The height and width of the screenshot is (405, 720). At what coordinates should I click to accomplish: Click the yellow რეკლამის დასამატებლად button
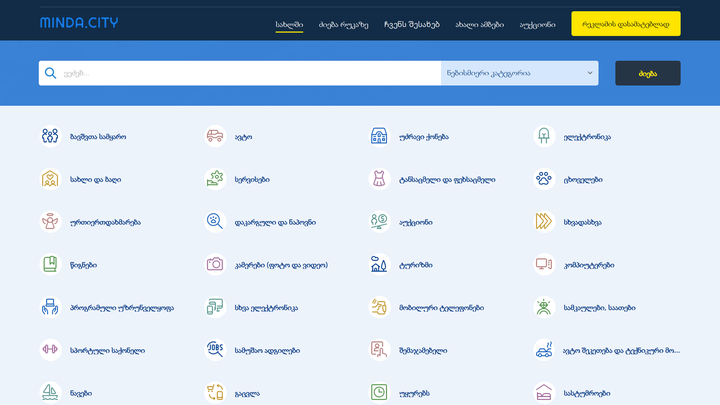626,24
